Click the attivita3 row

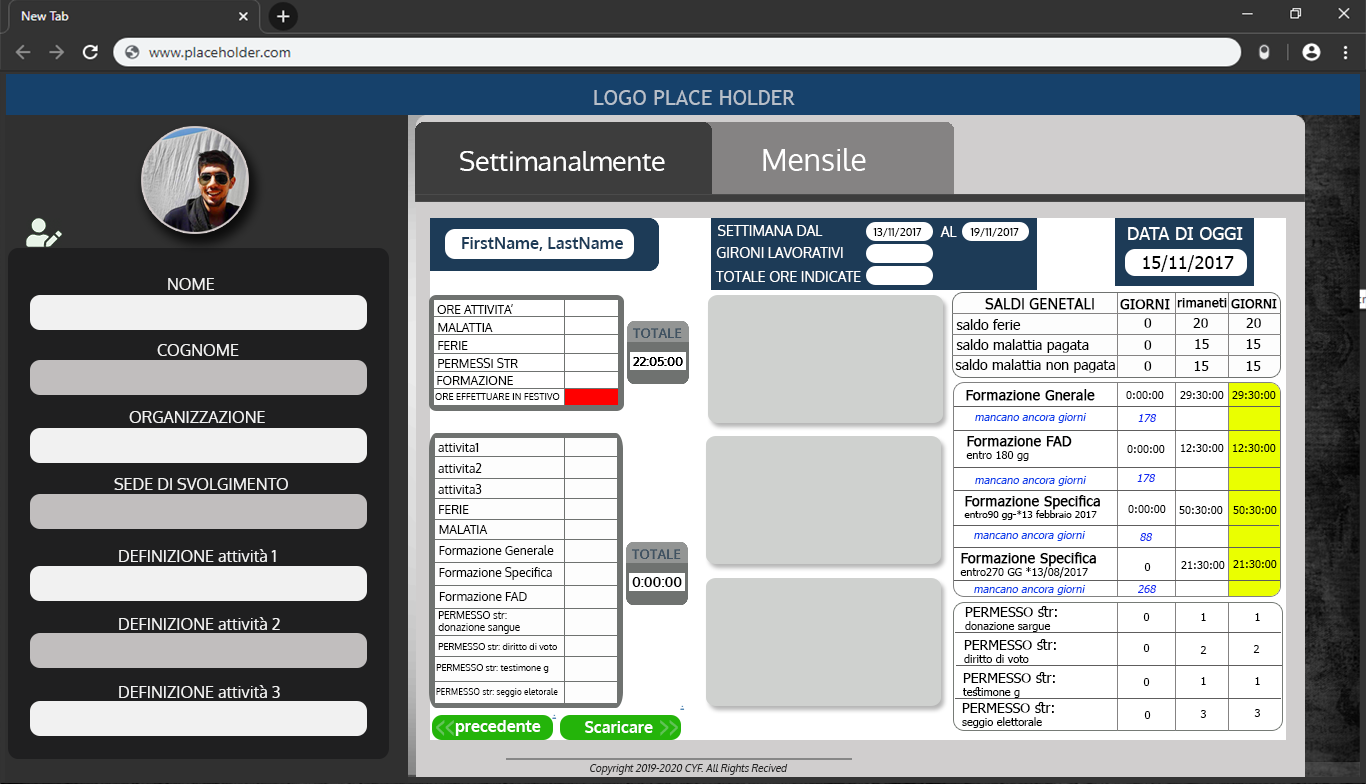pyautogui.click(x=526, y=489)
